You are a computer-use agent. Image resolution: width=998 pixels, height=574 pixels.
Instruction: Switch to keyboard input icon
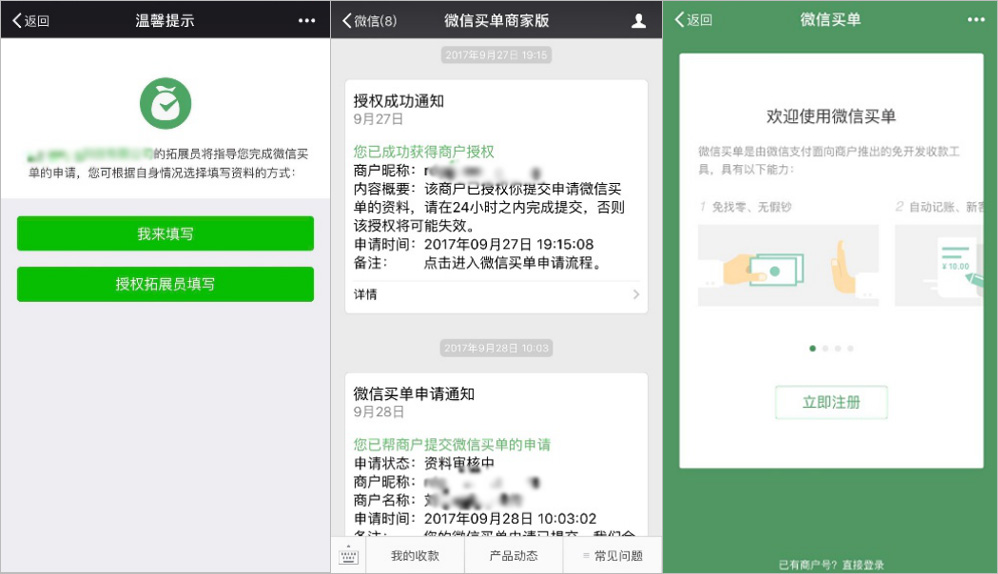[349, 556]
